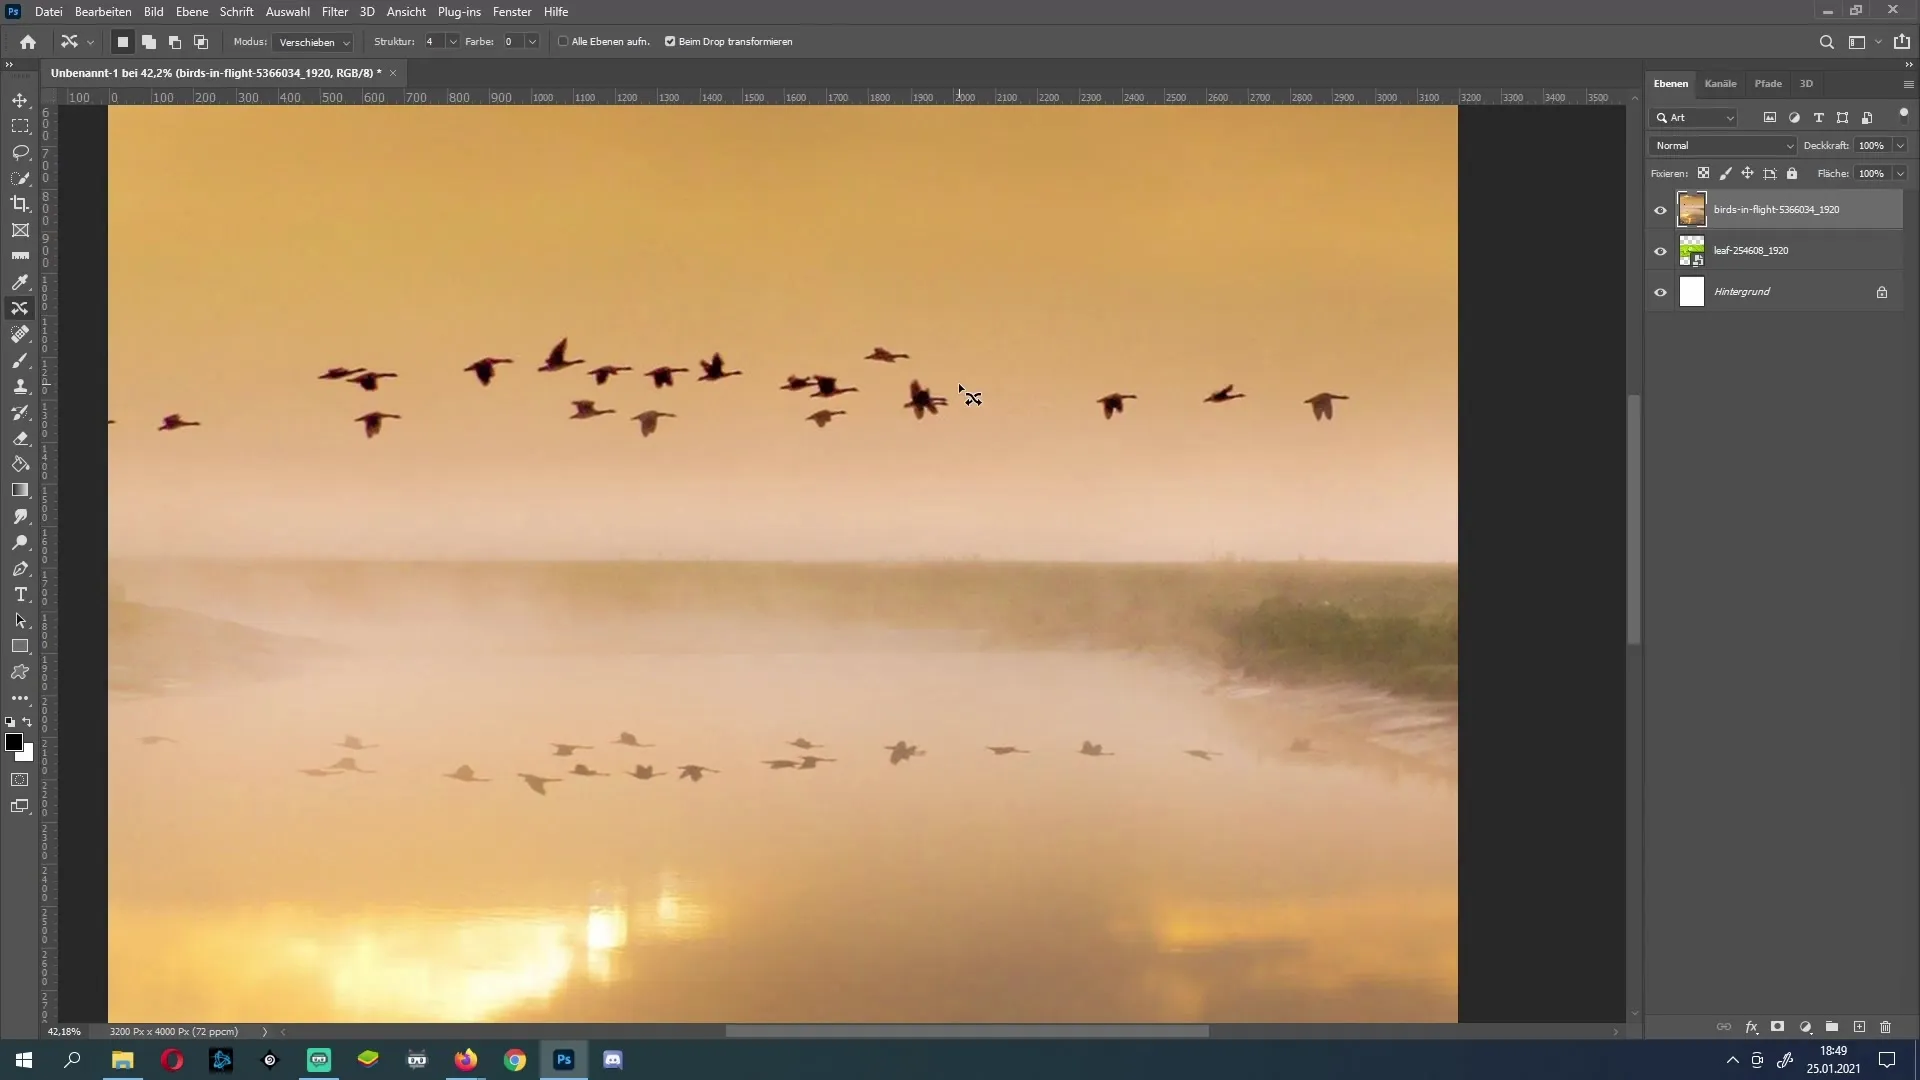Screen dimensions: 1920x1080
Task: Open the Fenster menu
Action: [x=512, y=11]
